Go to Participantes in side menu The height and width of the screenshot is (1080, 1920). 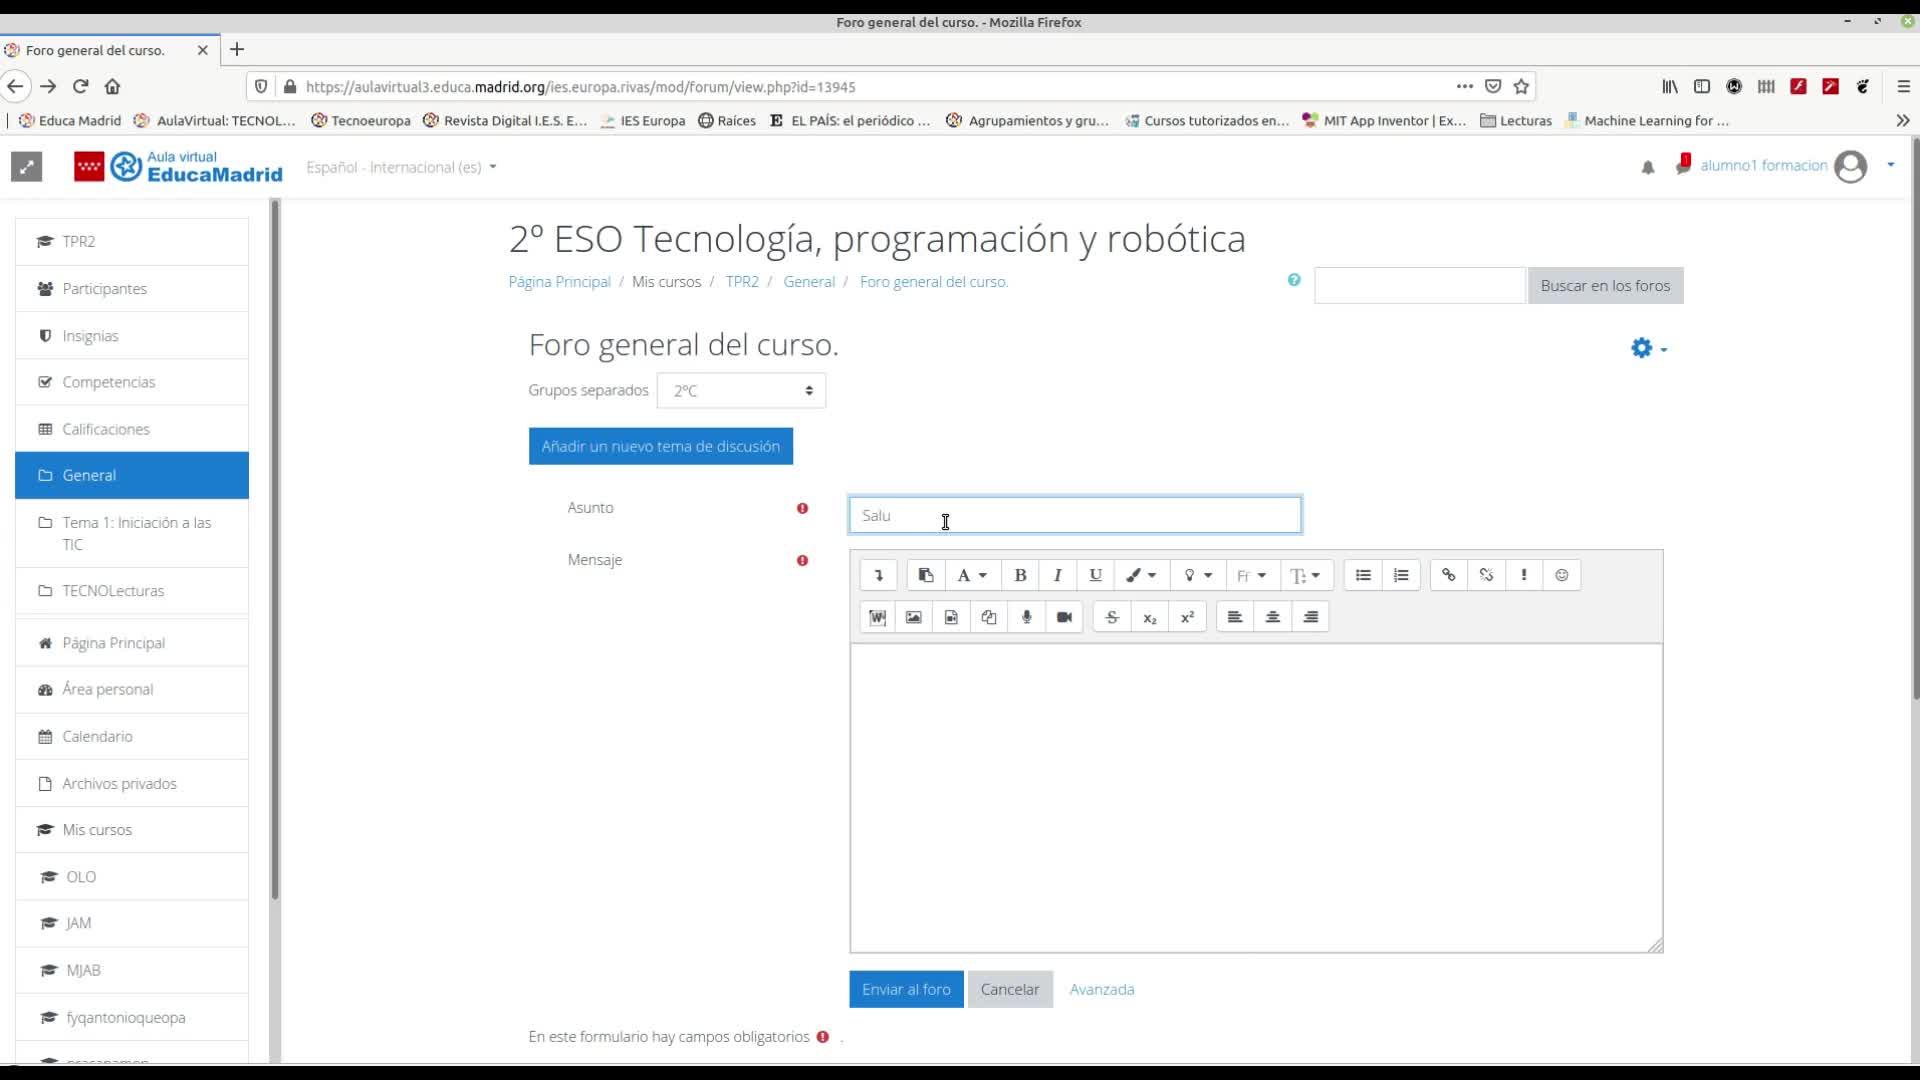104,289
